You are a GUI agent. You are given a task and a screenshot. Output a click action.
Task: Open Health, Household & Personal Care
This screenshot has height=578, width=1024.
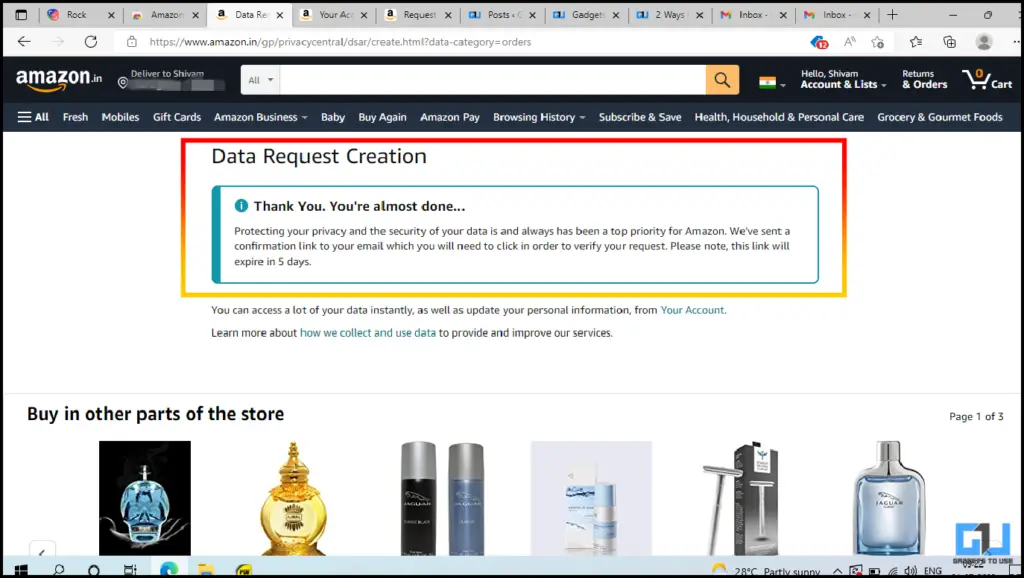[x=779, y=117]
